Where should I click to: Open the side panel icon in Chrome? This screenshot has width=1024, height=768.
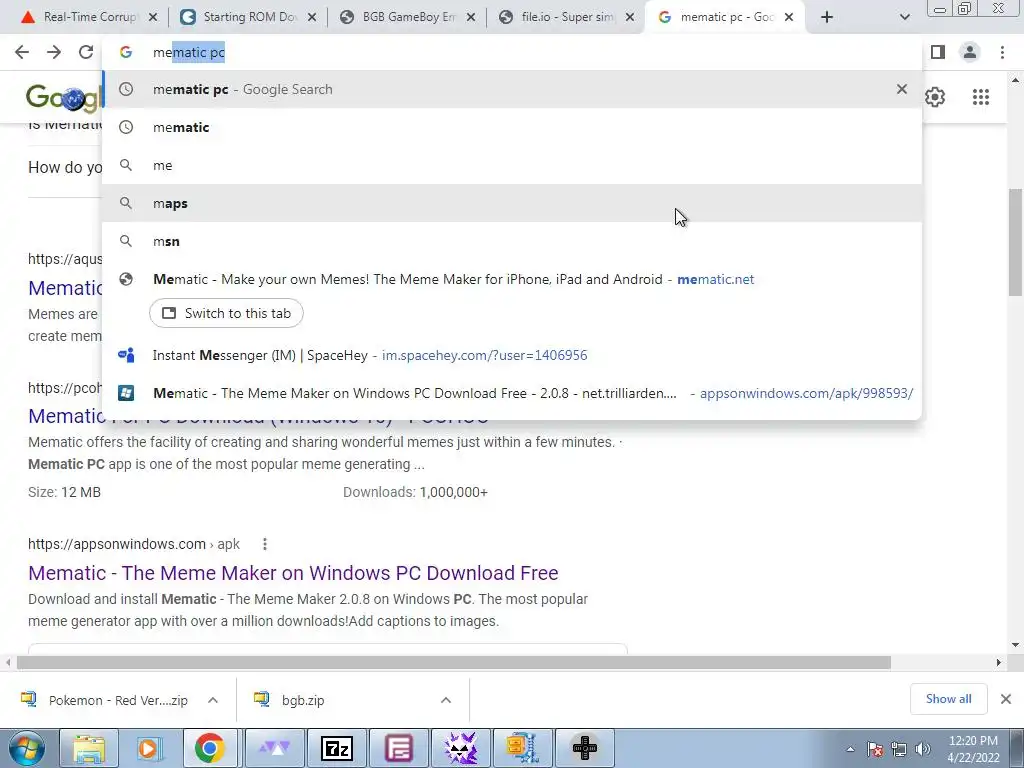(938, 52)
